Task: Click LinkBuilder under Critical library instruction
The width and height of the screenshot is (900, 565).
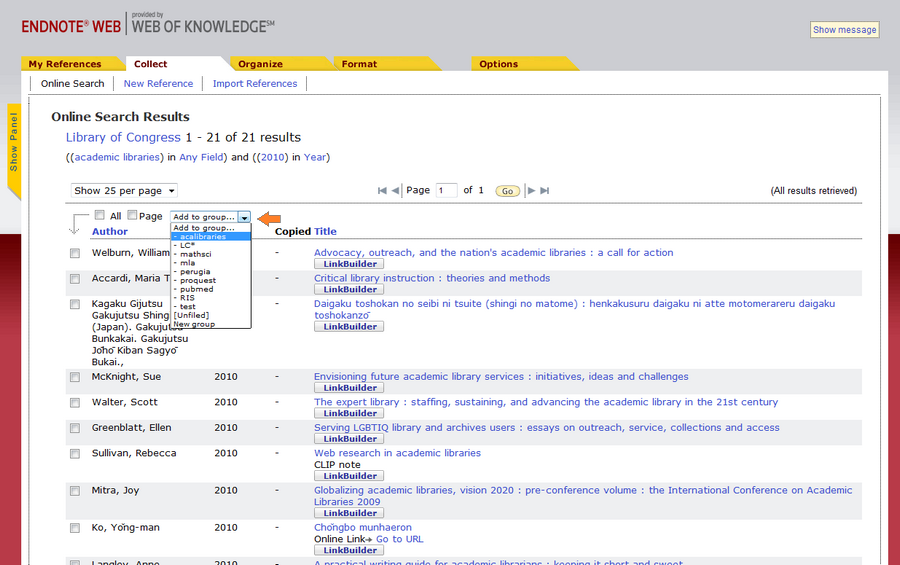Action: pyautogui.click(x=348, y=290)
